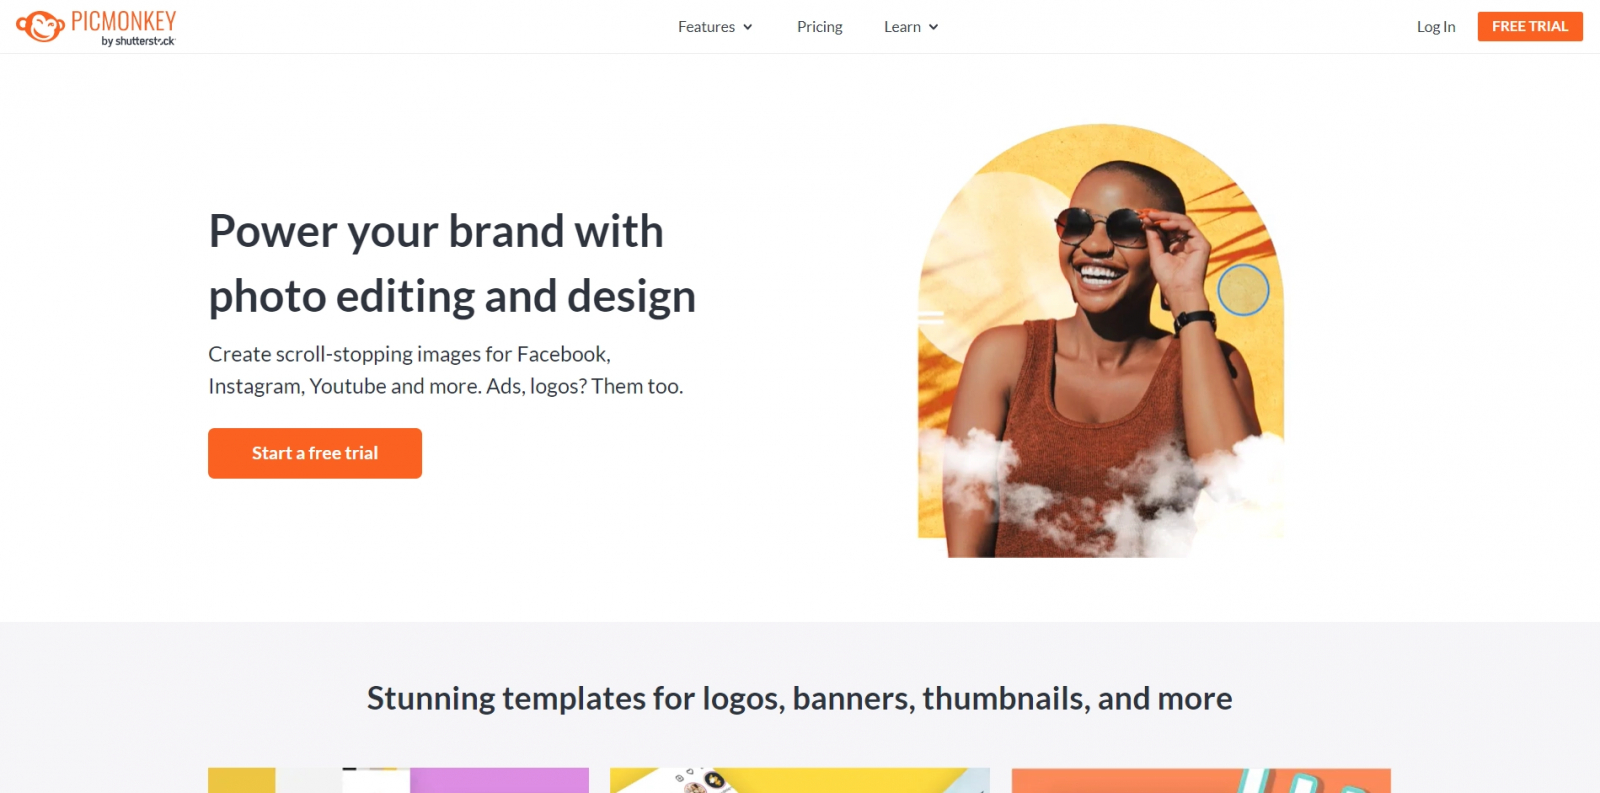Viewport: 1600px width, 793px height.
Task: Click the yellow circle on hero image
Action: click(1243, 290)
